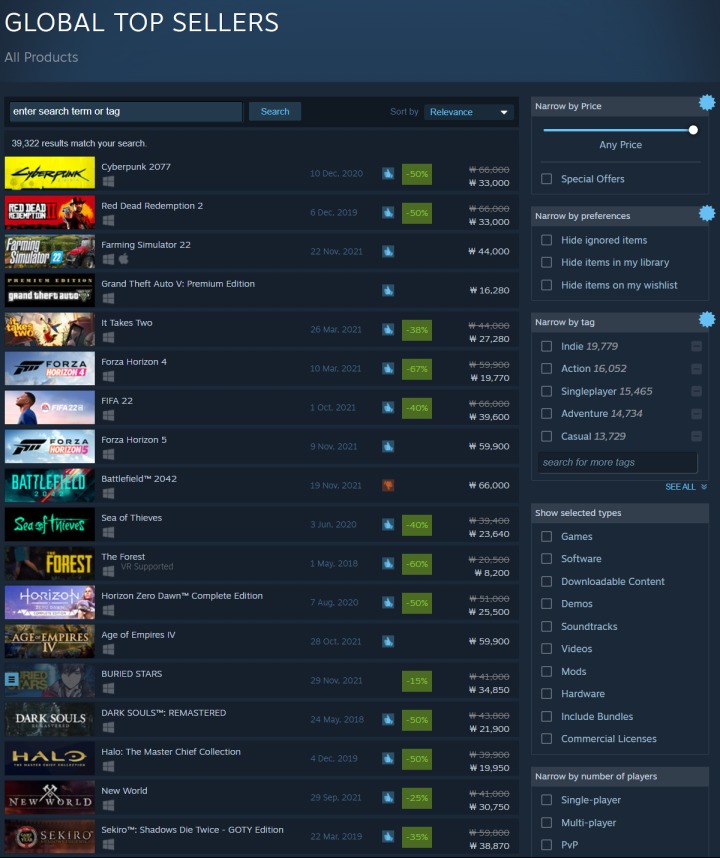The width and height of the screenshot is (720, 858).
Task: Click the macOS platform icon for Farming Simulator 22
Action: pyautogui.click(x=123, y=259)
